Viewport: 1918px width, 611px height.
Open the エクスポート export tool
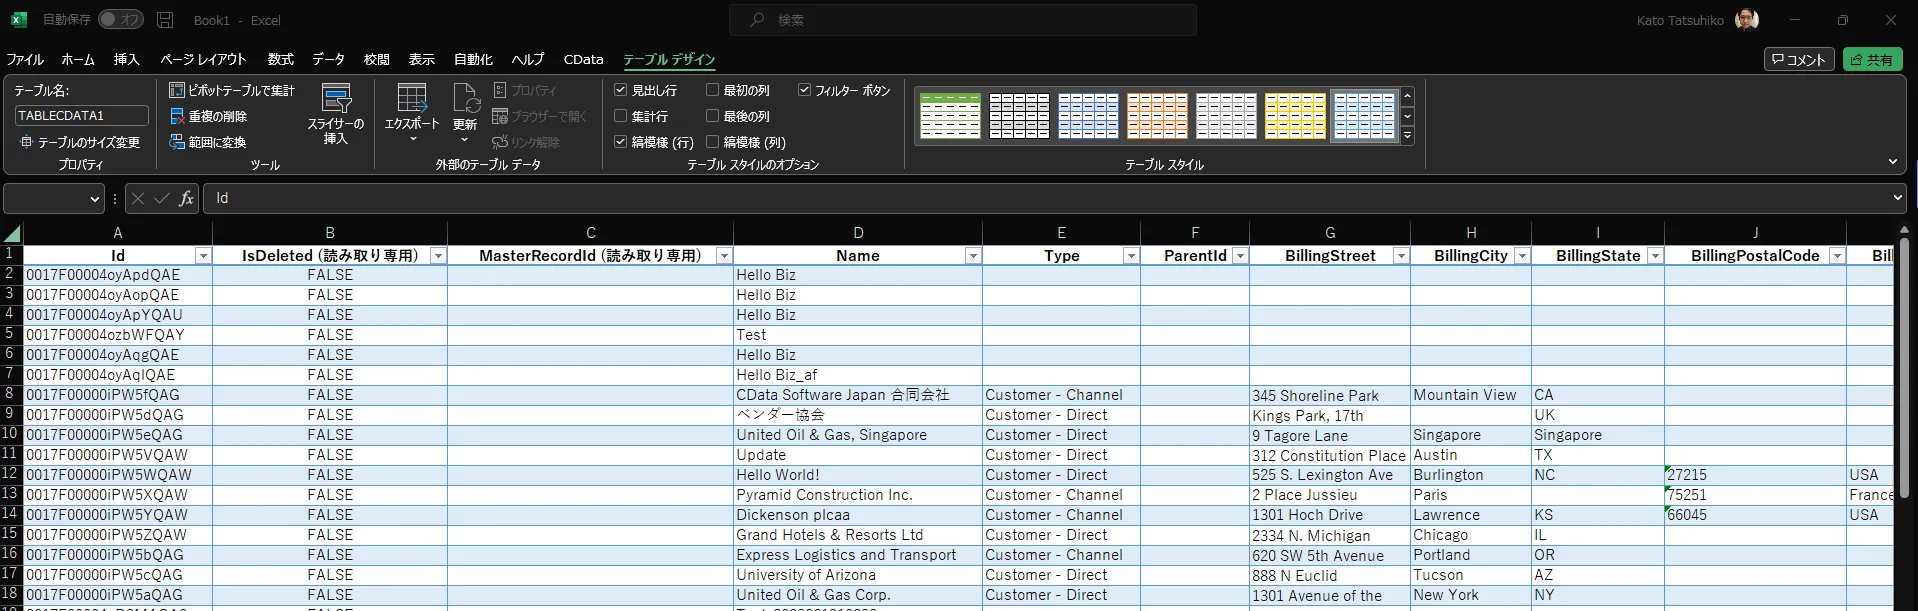(411, 112)
